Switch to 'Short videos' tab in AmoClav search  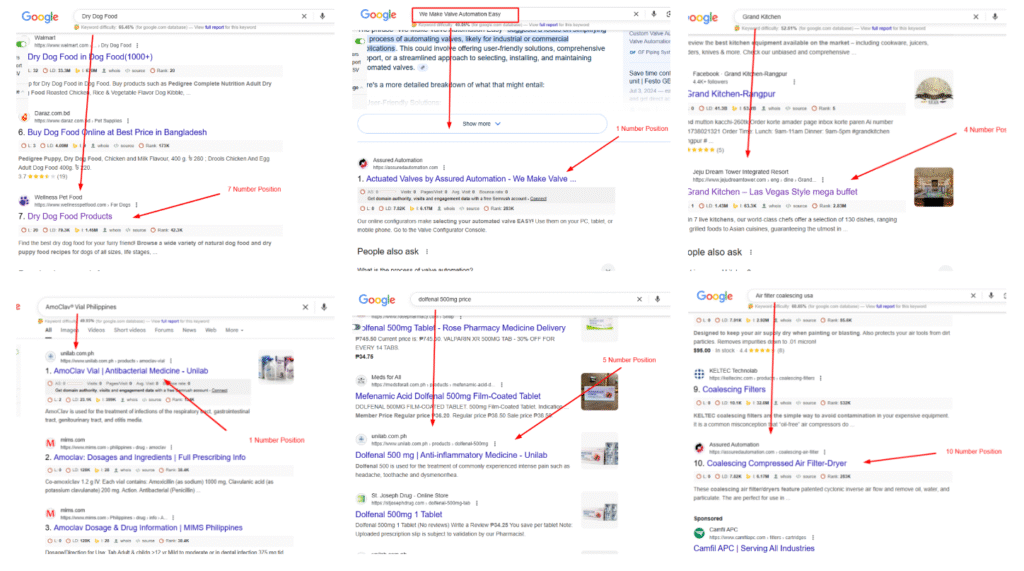(x=130, y=331)
